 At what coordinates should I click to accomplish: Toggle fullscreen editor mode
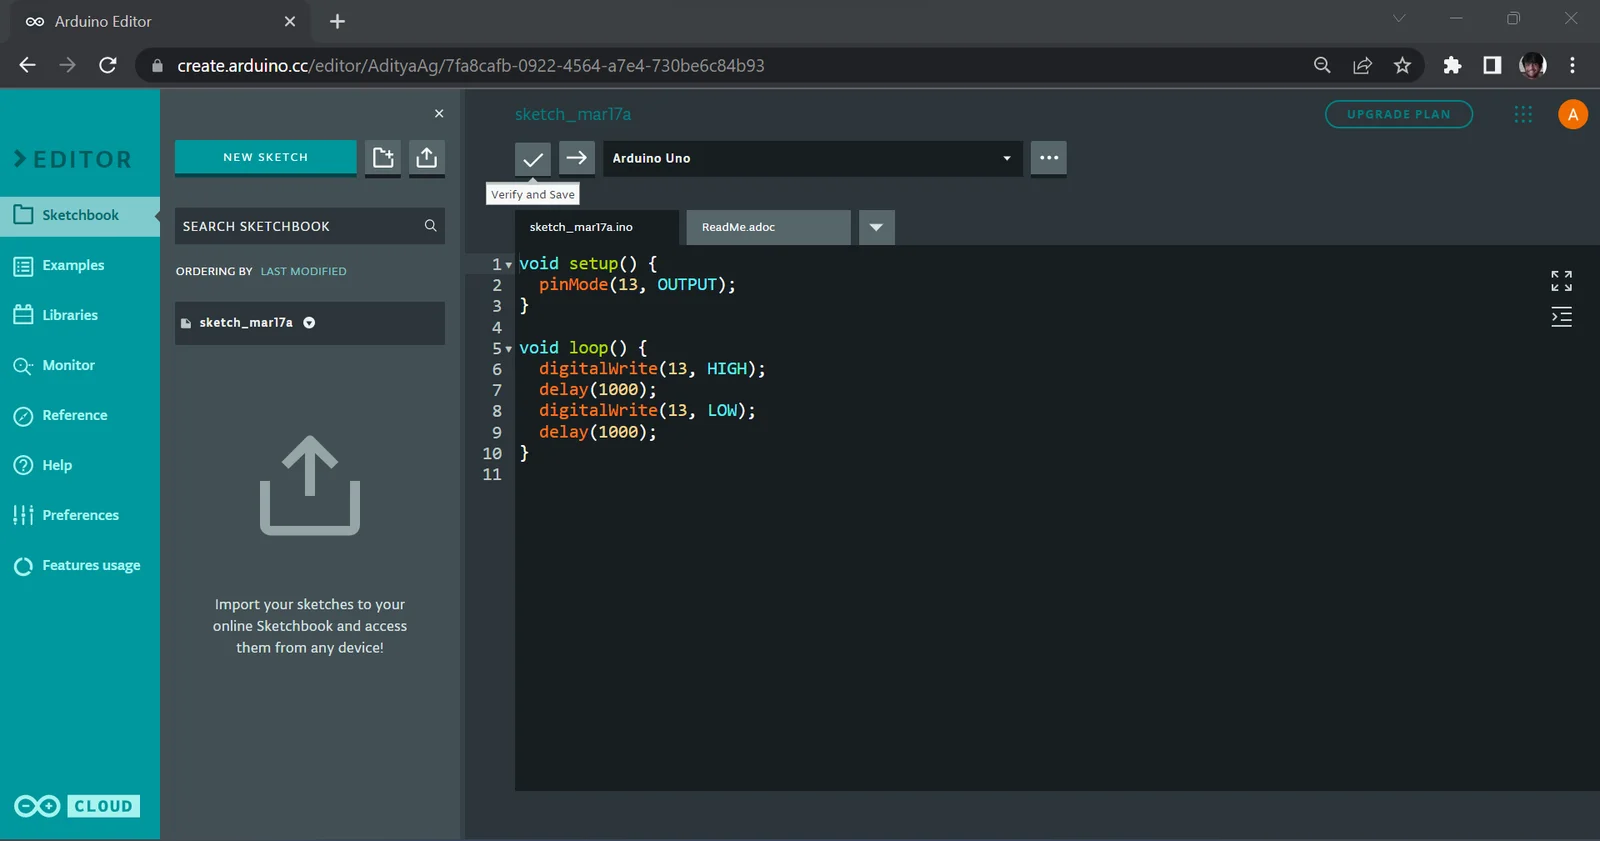pyautogui.click(x=1561, y=281)
